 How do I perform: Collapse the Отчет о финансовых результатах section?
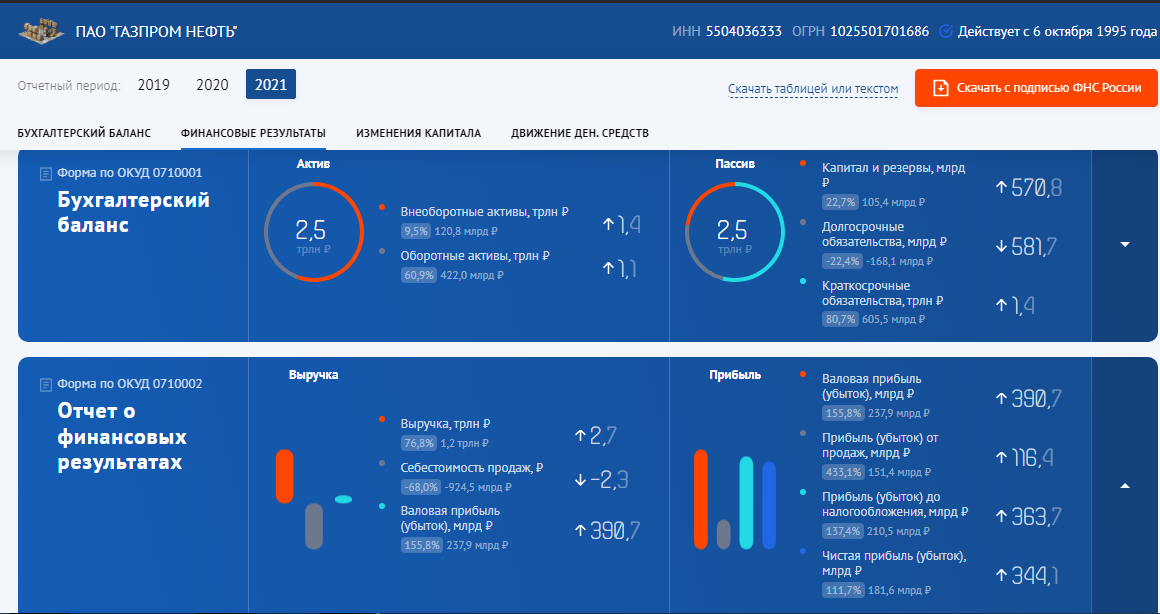[x=1125, y=487]
